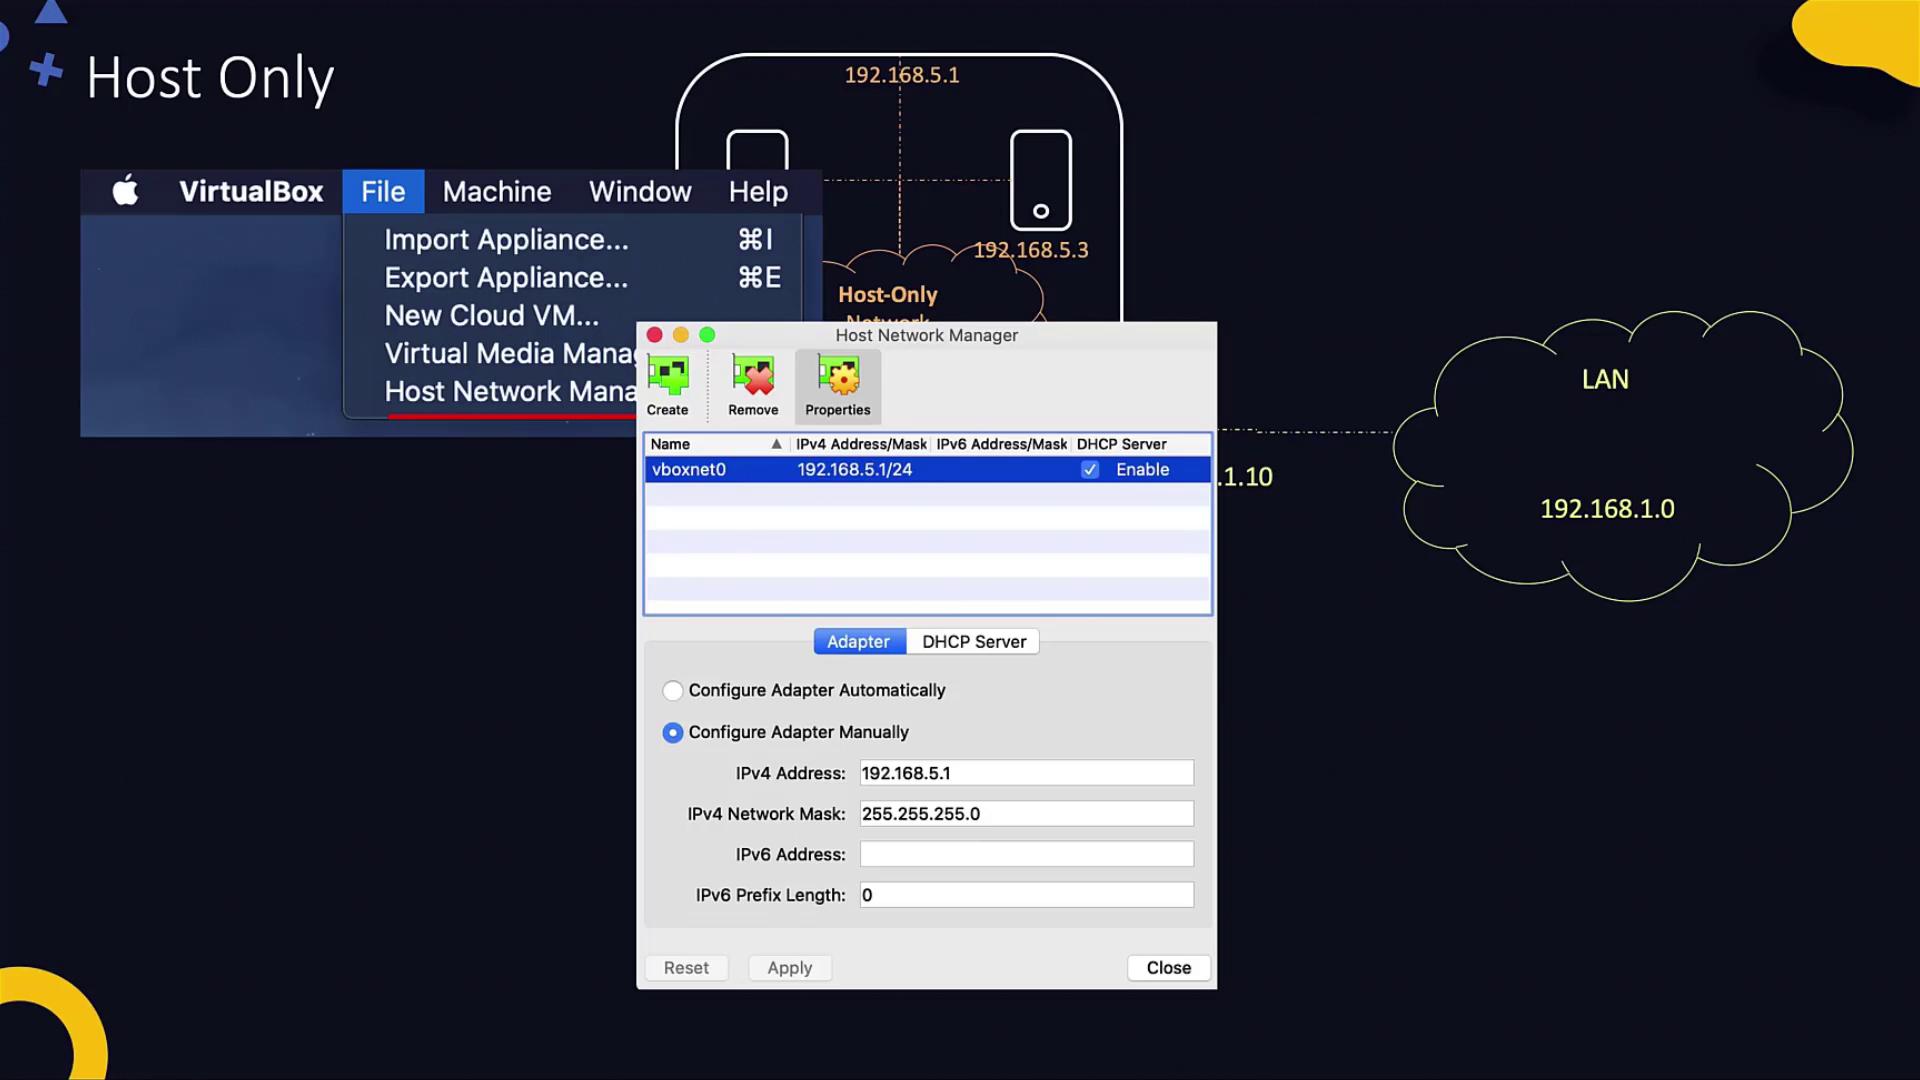Open the Machine menu
Screen dimensions: 1920x1080
click(497, 191)
